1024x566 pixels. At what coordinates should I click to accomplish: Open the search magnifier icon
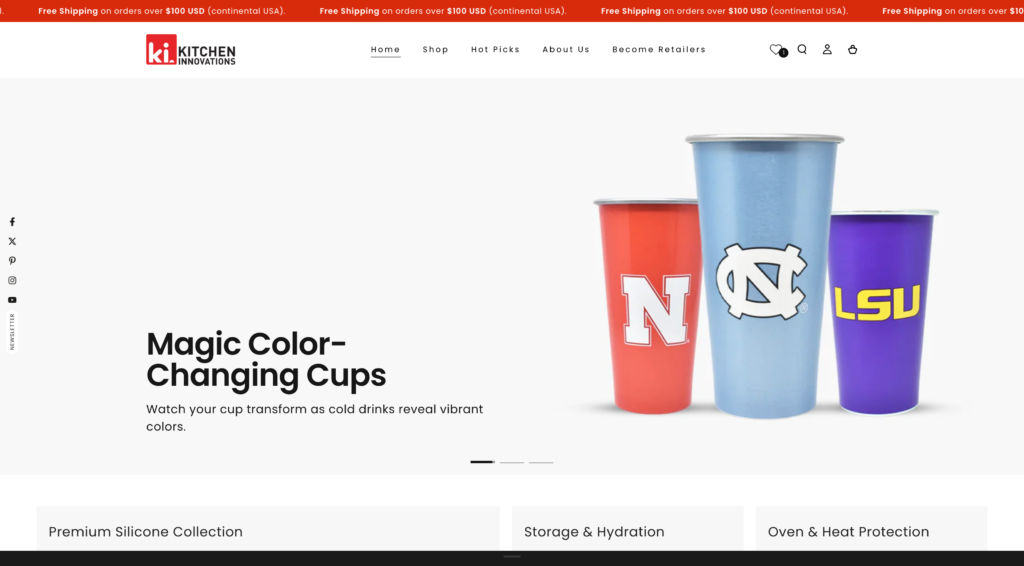click(x=802, y=49)
